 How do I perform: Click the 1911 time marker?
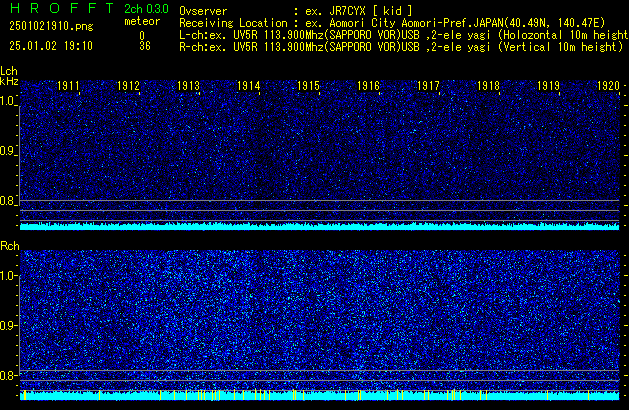point(69,86)
